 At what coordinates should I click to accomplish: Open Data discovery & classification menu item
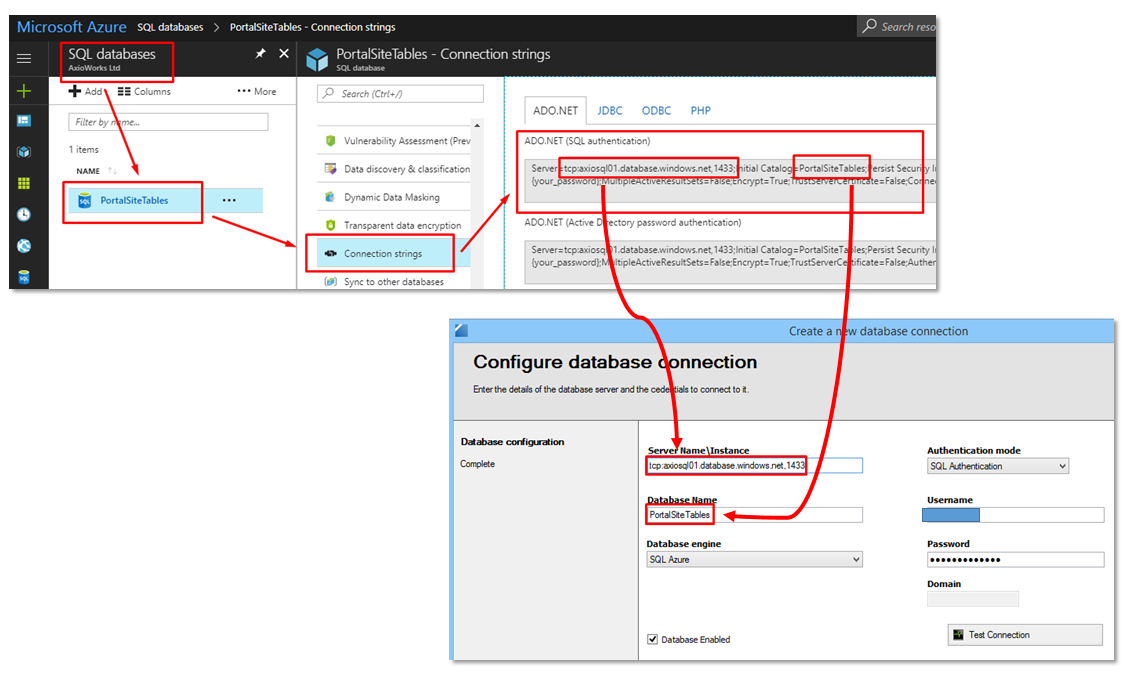393,169
